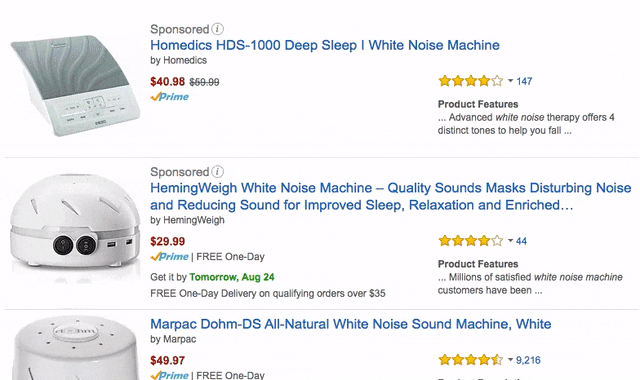View the 147 customer reviews

click(x=524, y=81)
